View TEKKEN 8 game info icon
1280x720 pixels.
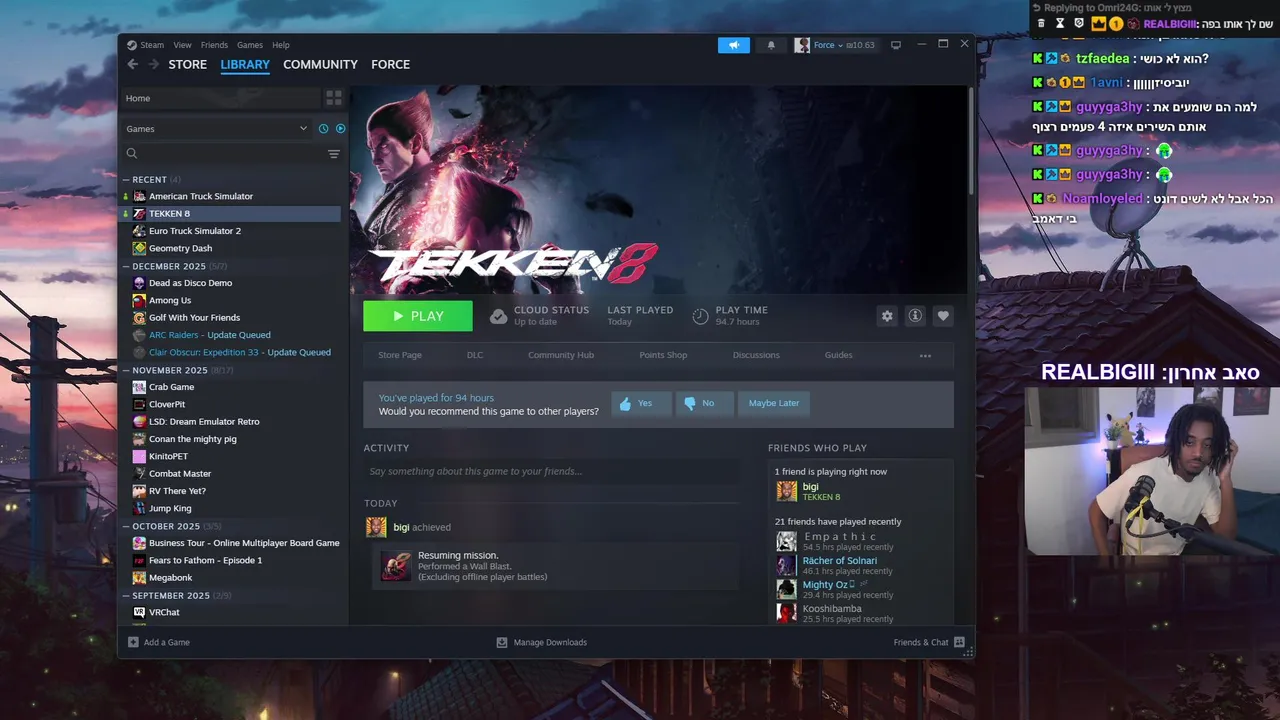click(x=915, y=316)
